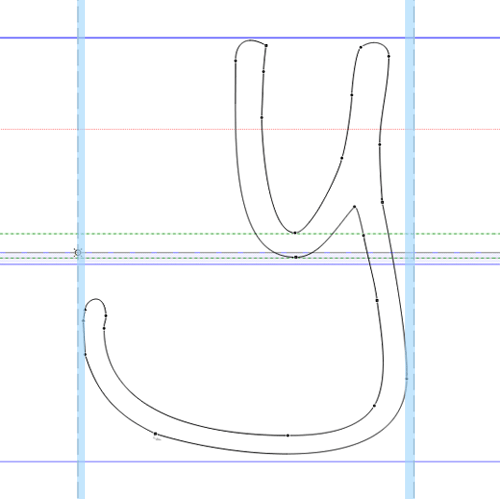Select the origin marker circle on the baseline
This screenshot has width=500, height=499.
(x=78, y=253)
